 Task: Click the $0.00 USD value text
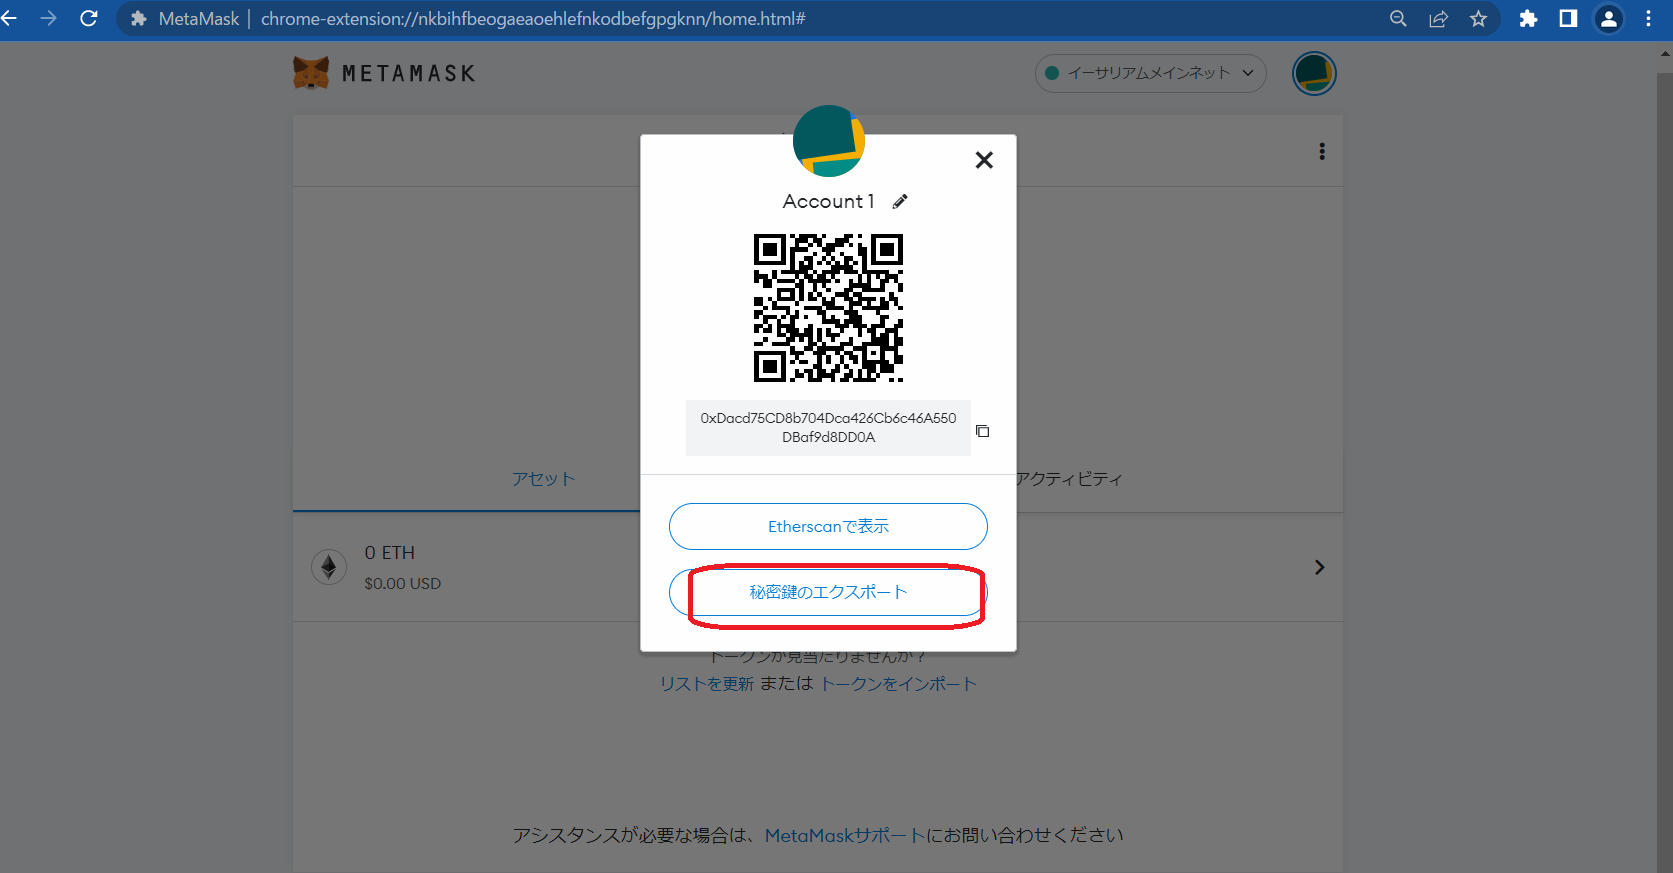click(402, 583)
